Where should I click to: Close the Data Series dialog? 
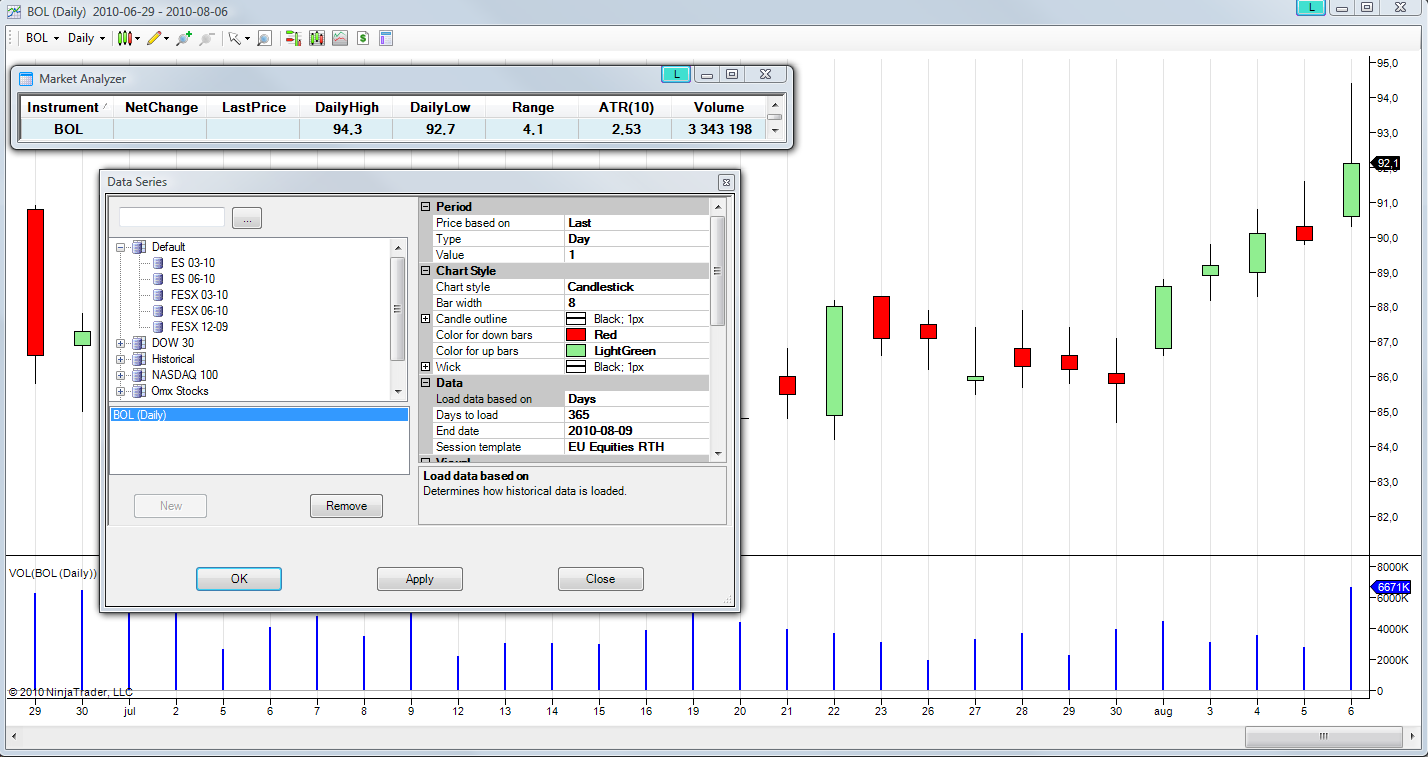click(726, 182)
